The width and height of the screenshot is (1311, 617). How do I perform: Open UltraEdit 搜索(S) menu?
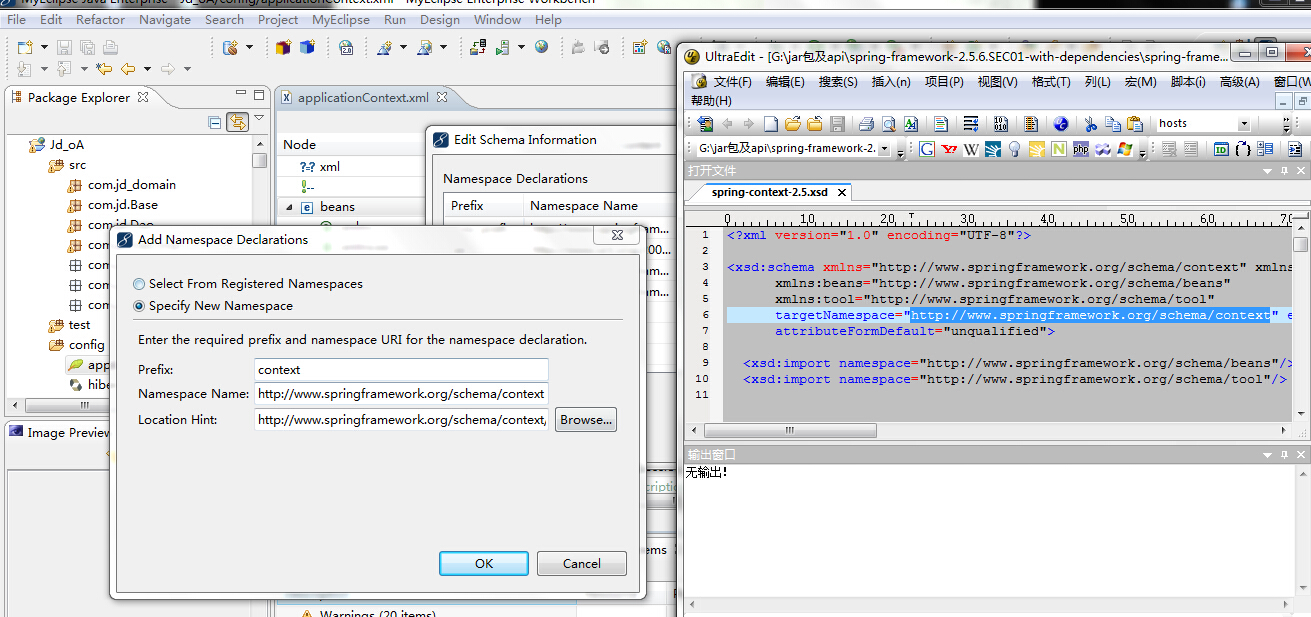(x=838, y=82)
